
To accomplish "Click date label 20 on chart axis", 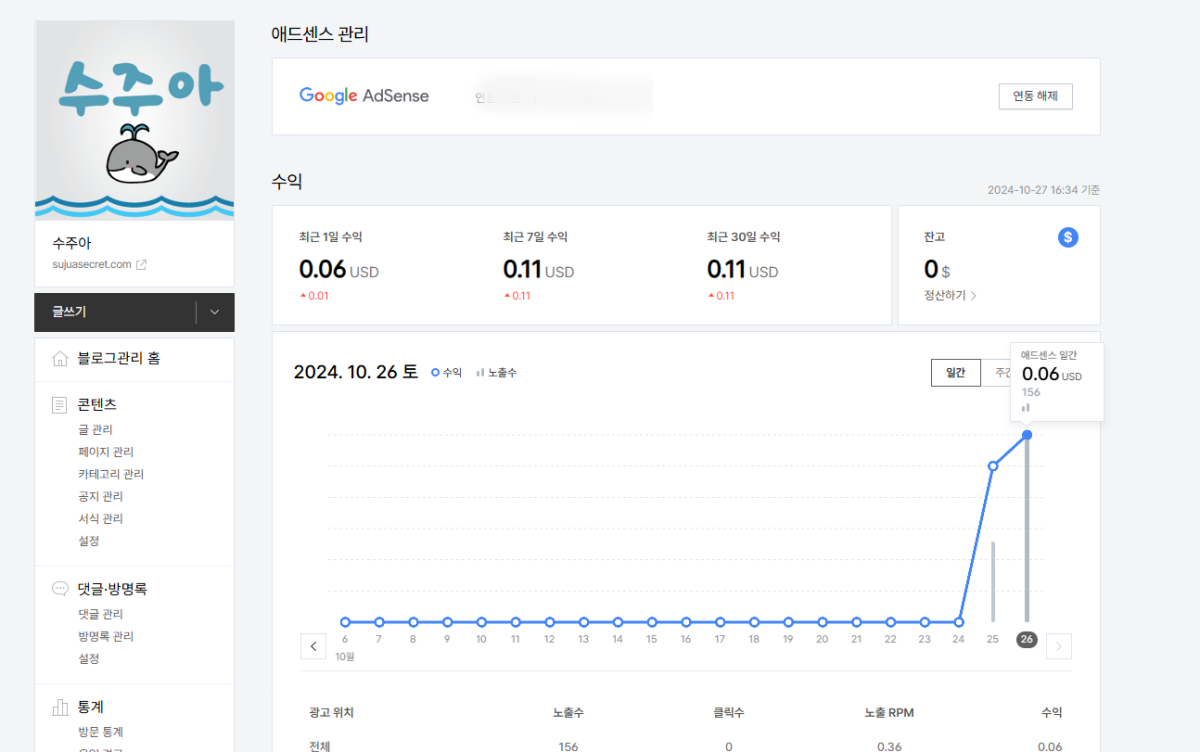I will 822,639.
